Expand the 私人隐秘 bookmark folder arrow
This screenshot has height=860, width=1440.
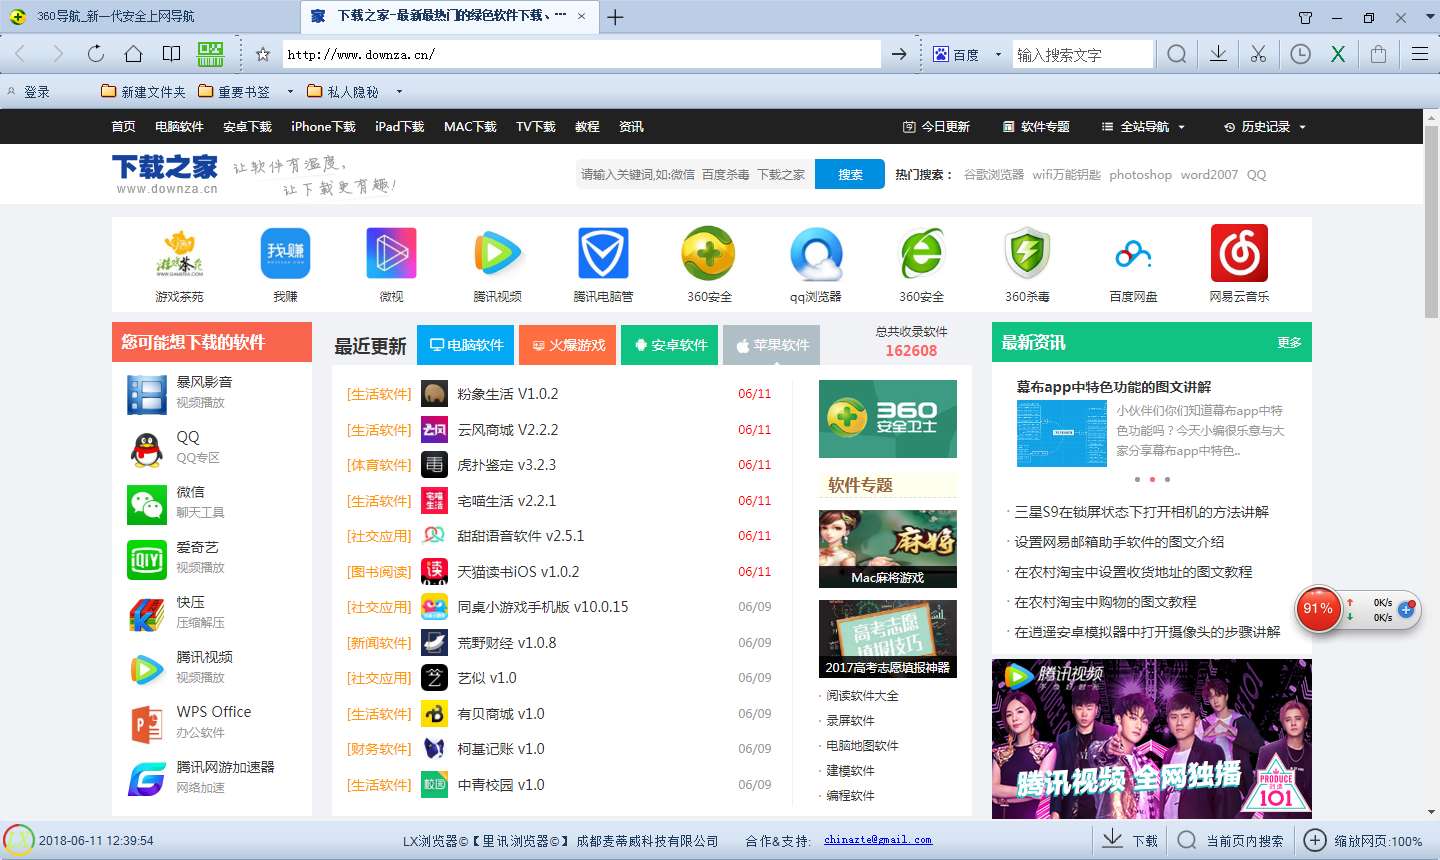point(399,91)
